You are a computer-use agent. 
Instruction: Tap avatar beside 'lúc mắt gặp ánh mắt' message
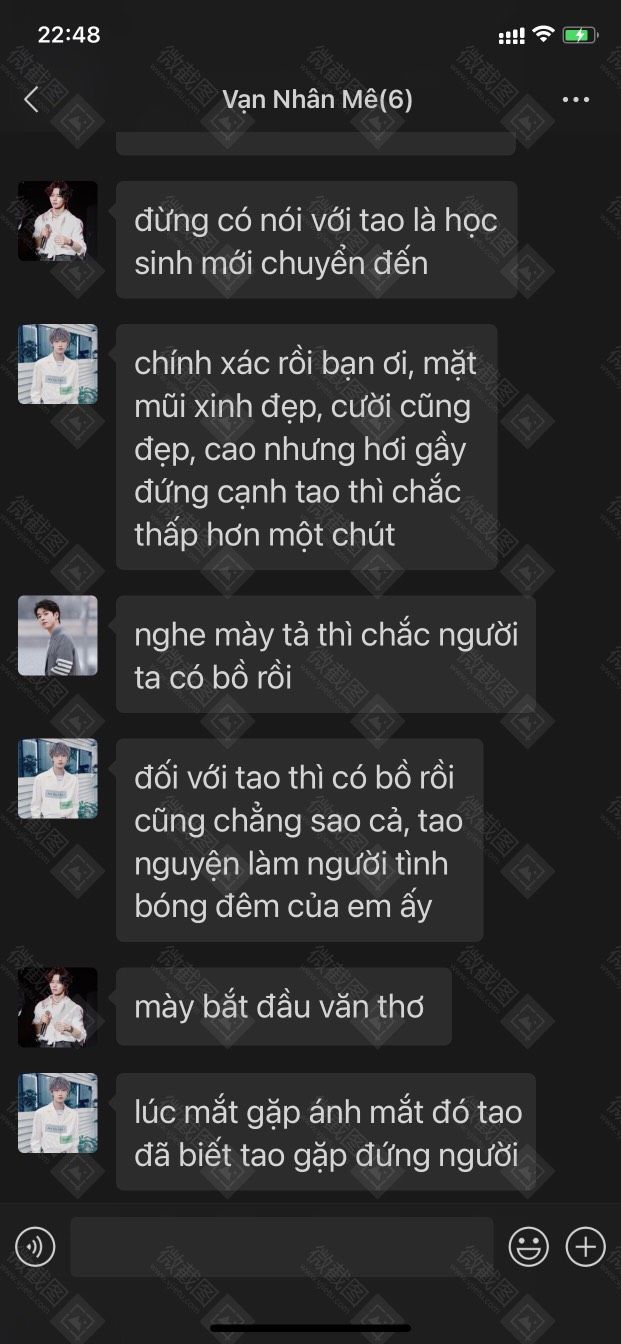coord(58,1113)
